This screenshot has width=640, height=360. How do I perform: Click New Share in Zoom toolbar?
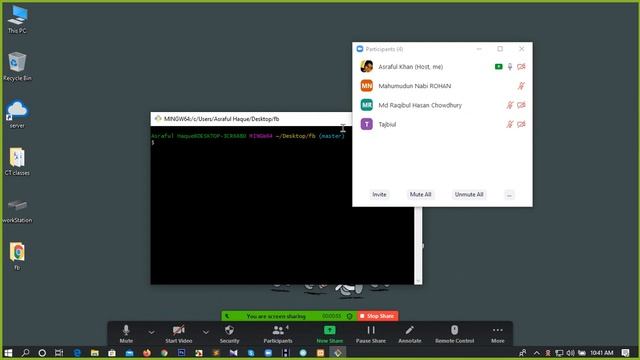point(330,333)
